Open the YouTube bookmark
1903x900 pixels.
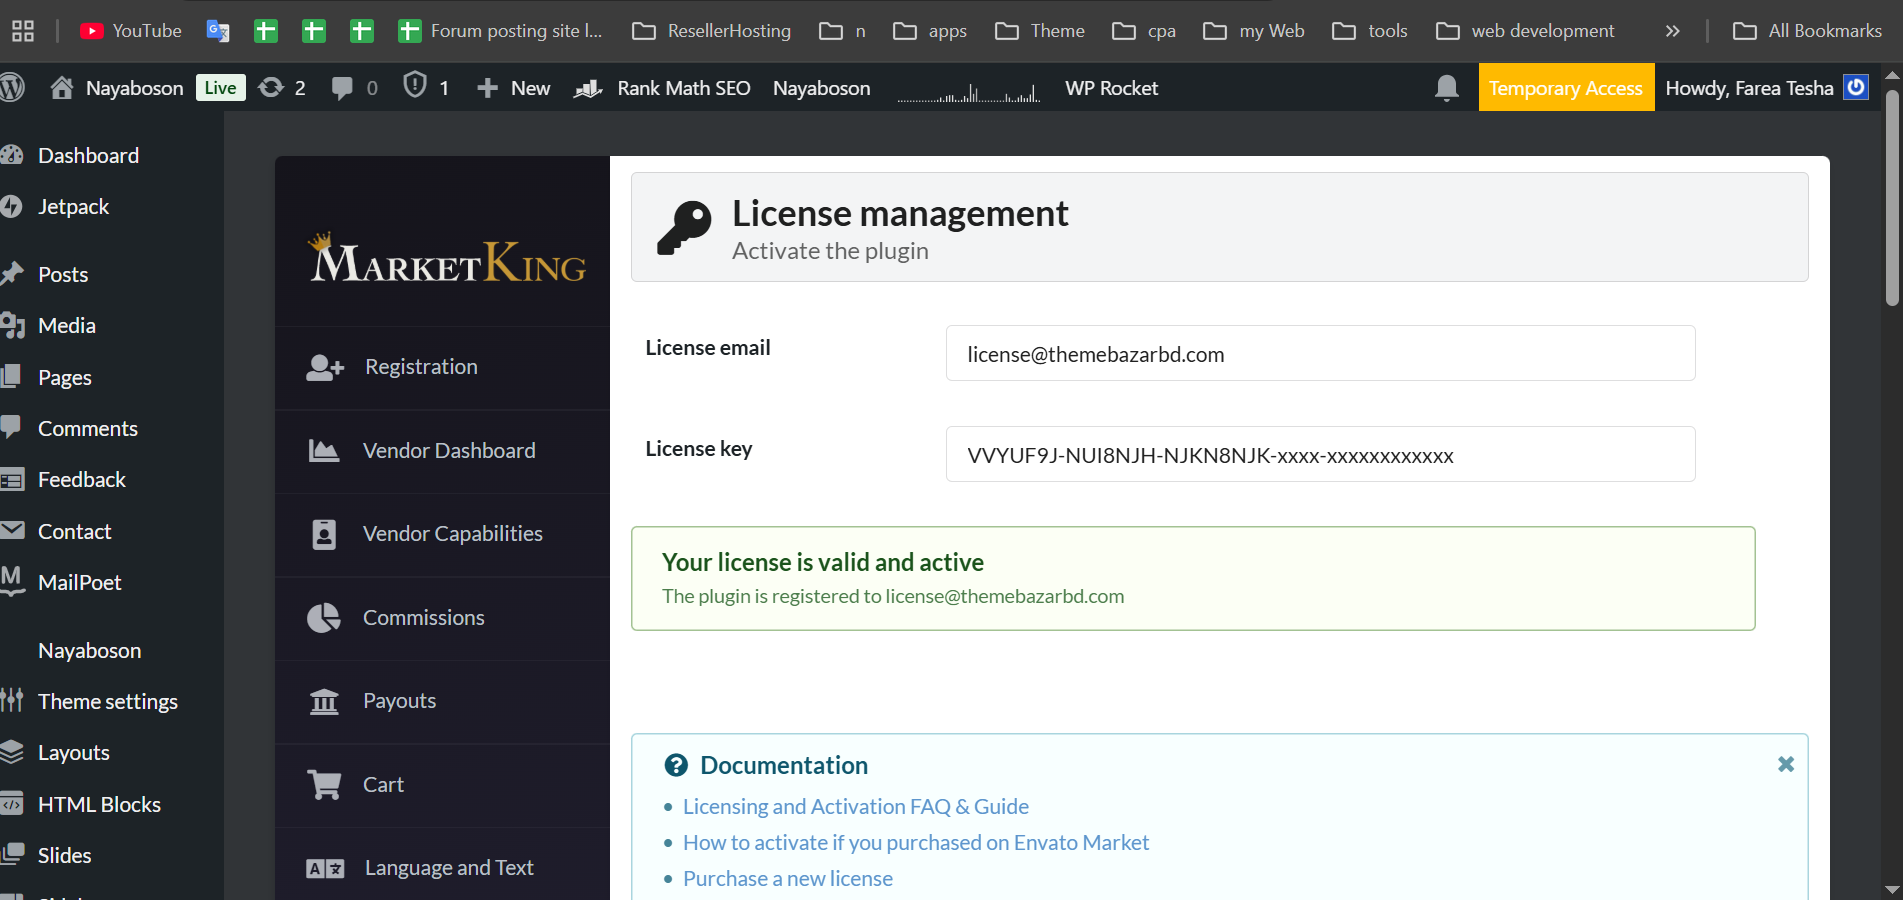131,31
